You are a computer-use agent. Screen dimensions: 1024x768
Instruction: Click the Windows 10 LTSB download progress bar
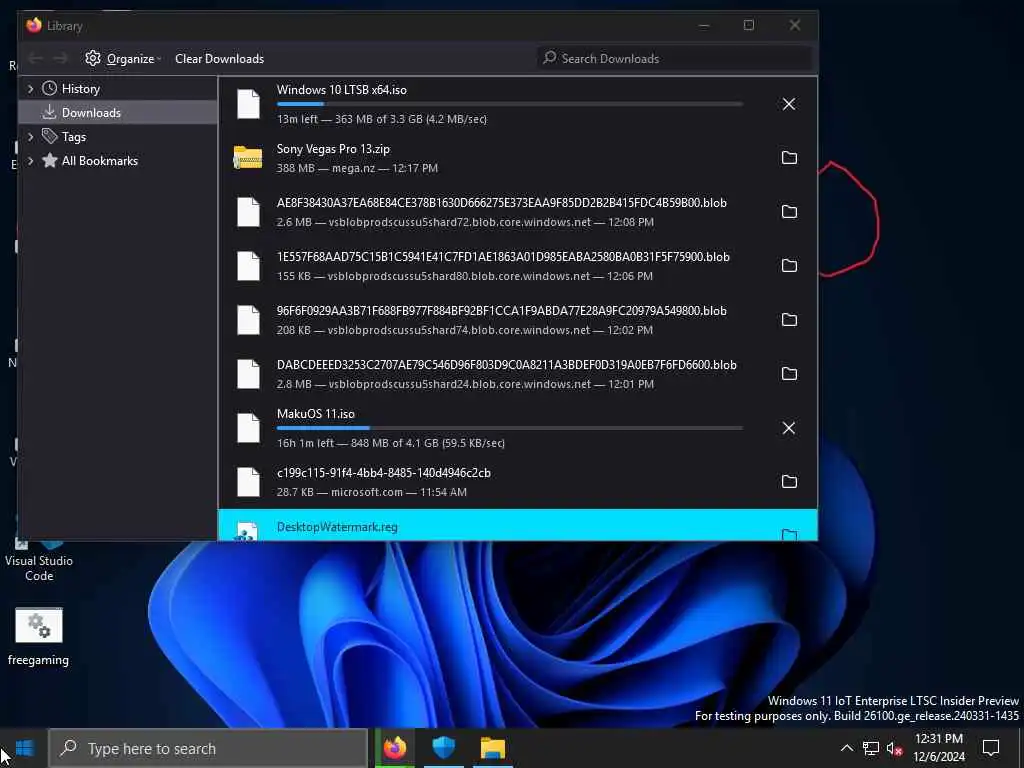(509, 104)
